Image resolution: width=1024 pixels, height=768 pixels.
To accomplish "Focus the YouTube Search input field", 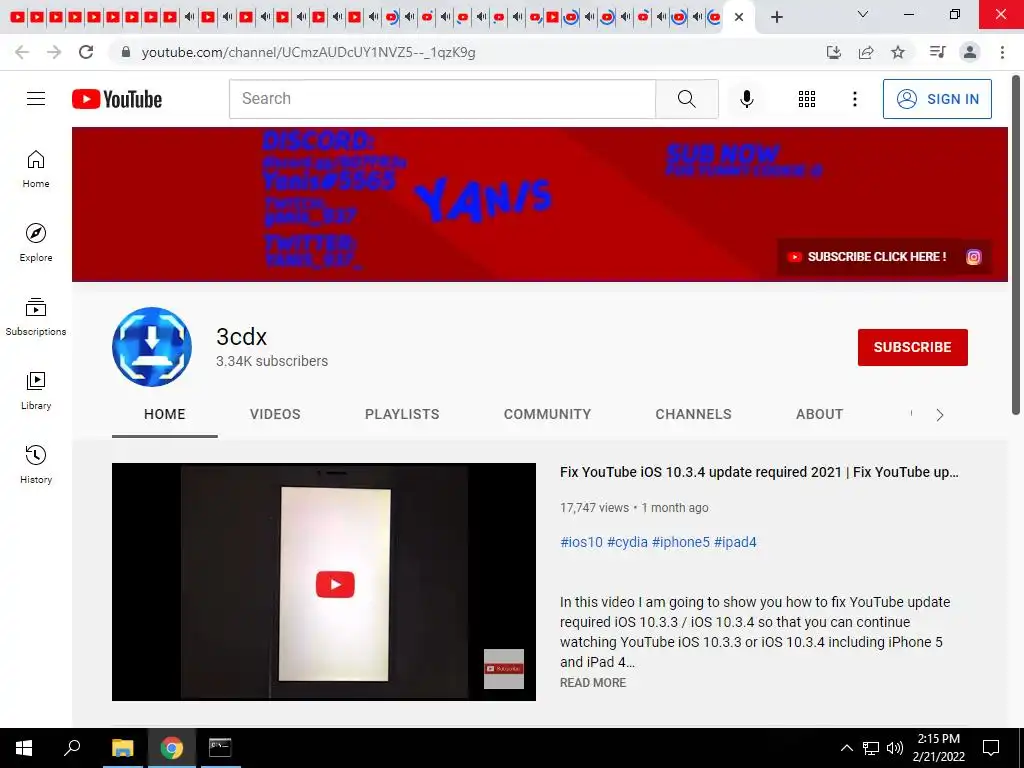I will pos(442,99).
